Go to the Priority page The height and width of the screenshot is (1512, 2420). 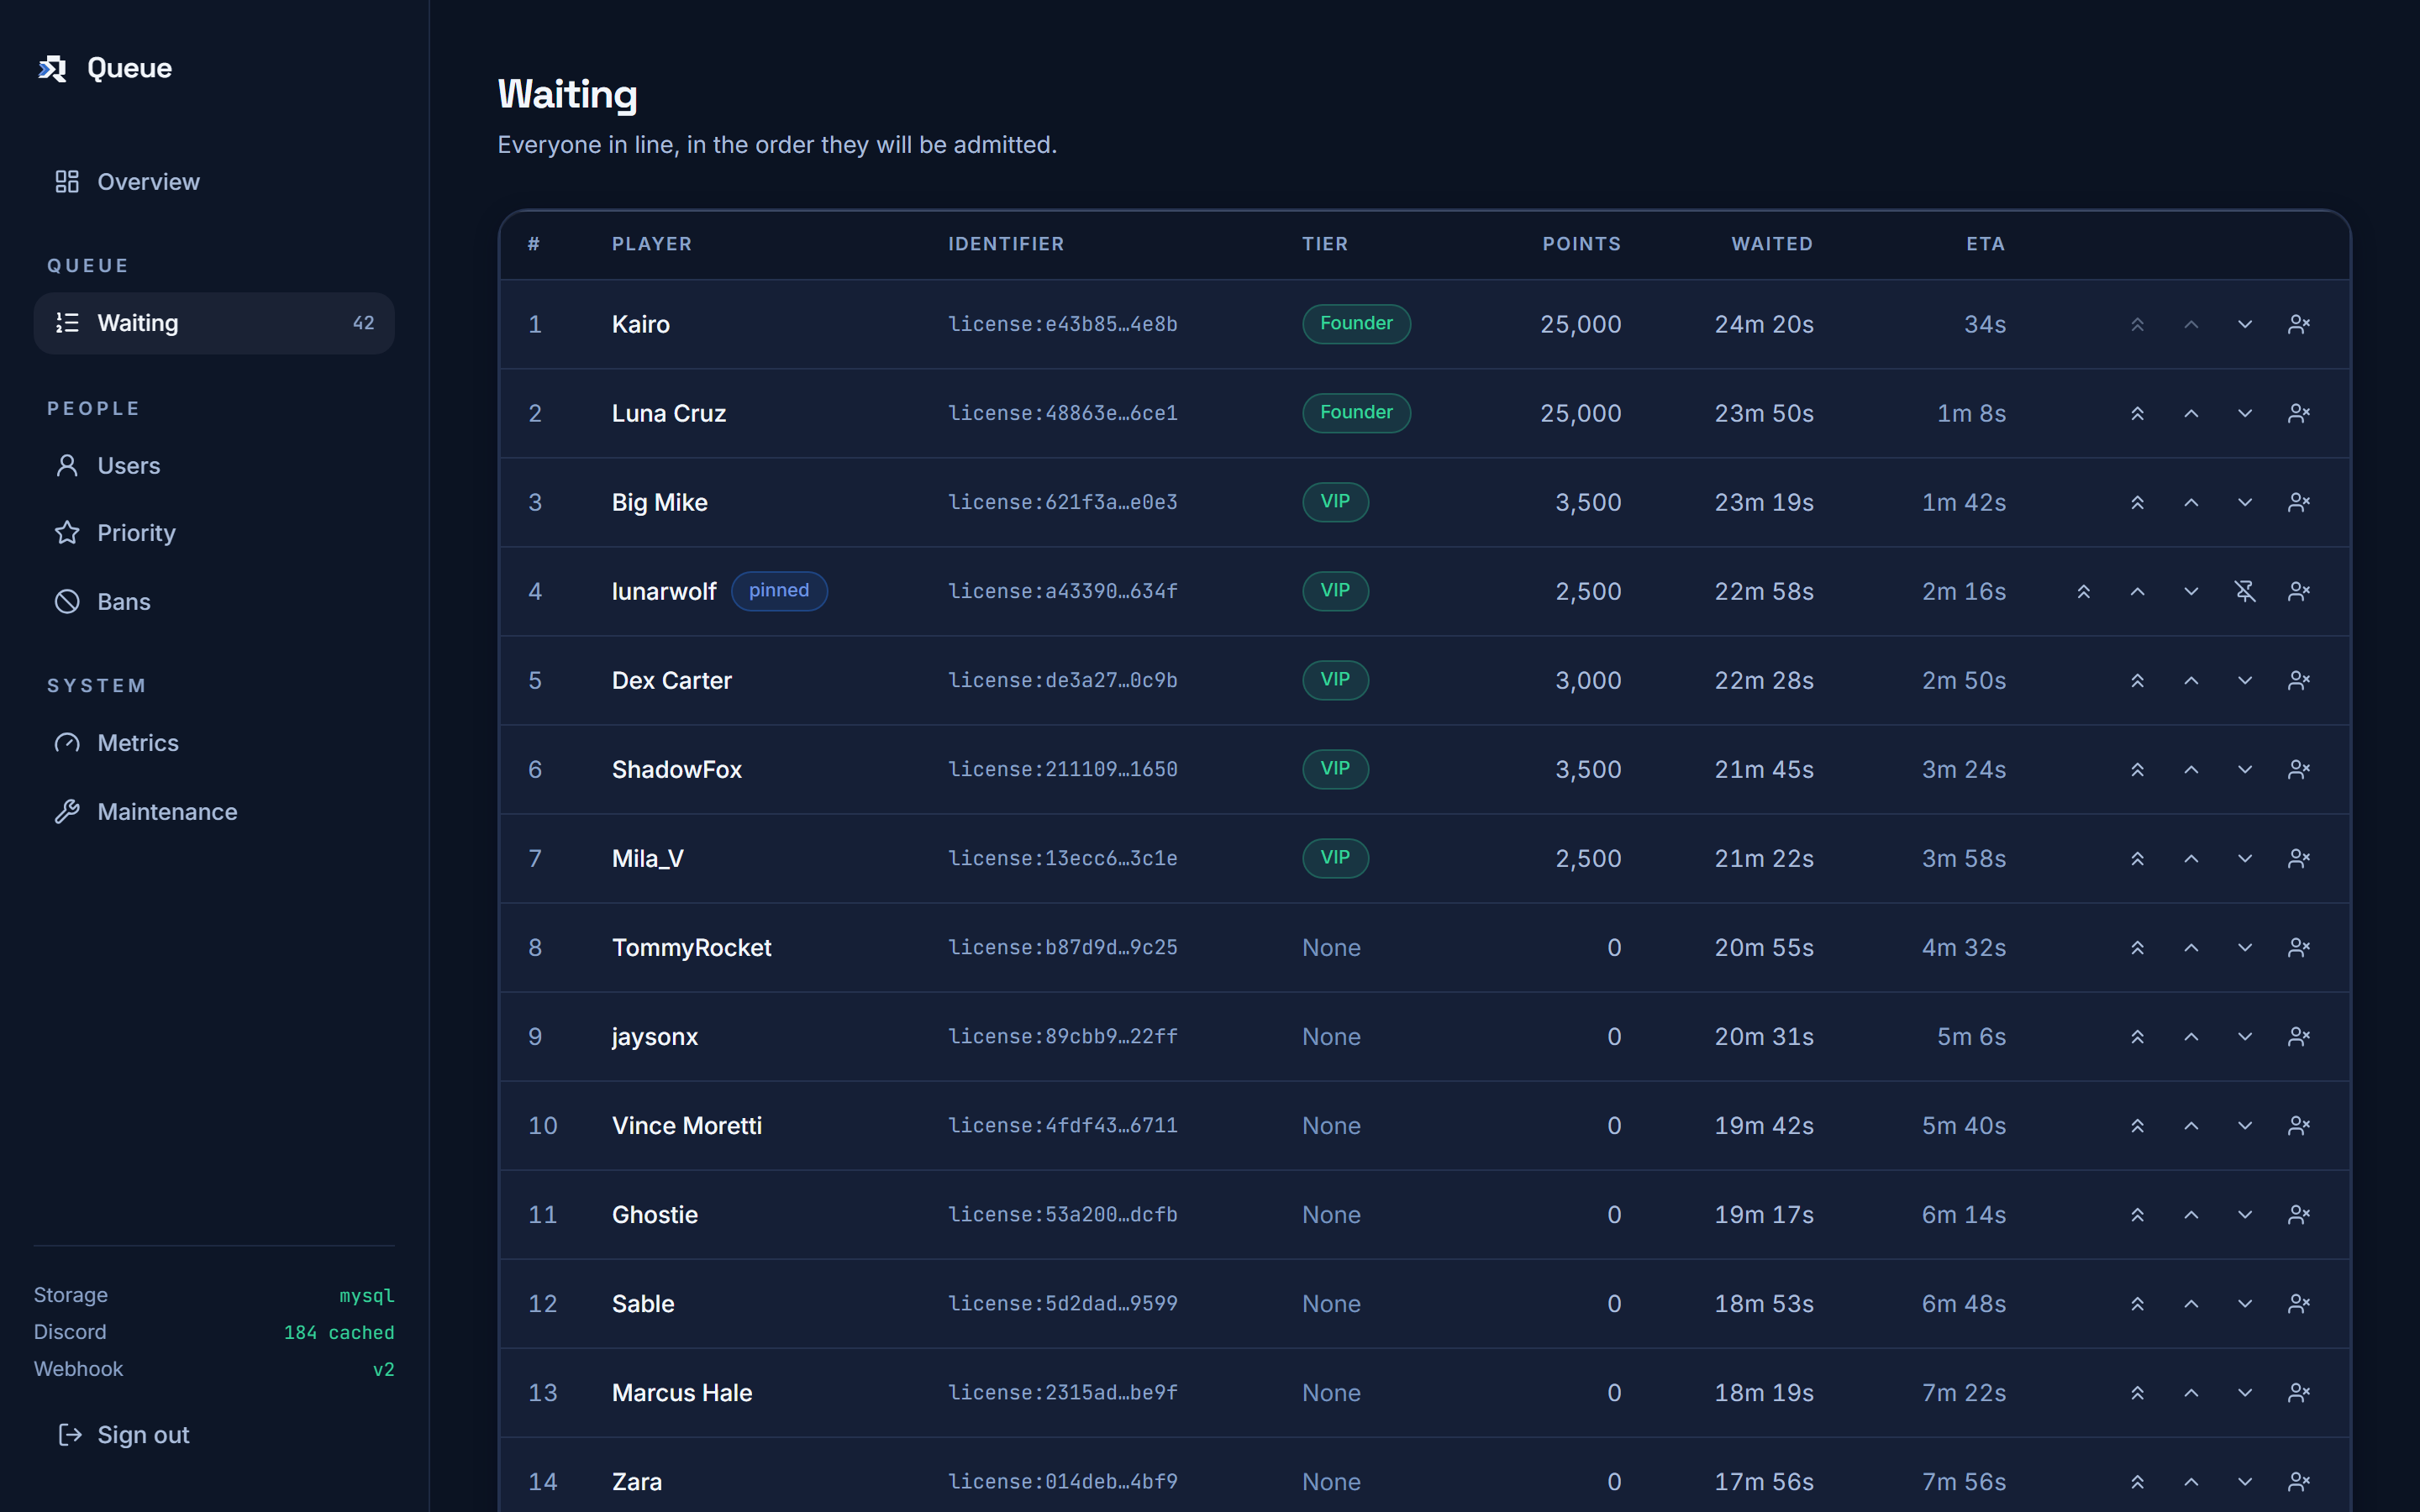(x=214, y=533)
